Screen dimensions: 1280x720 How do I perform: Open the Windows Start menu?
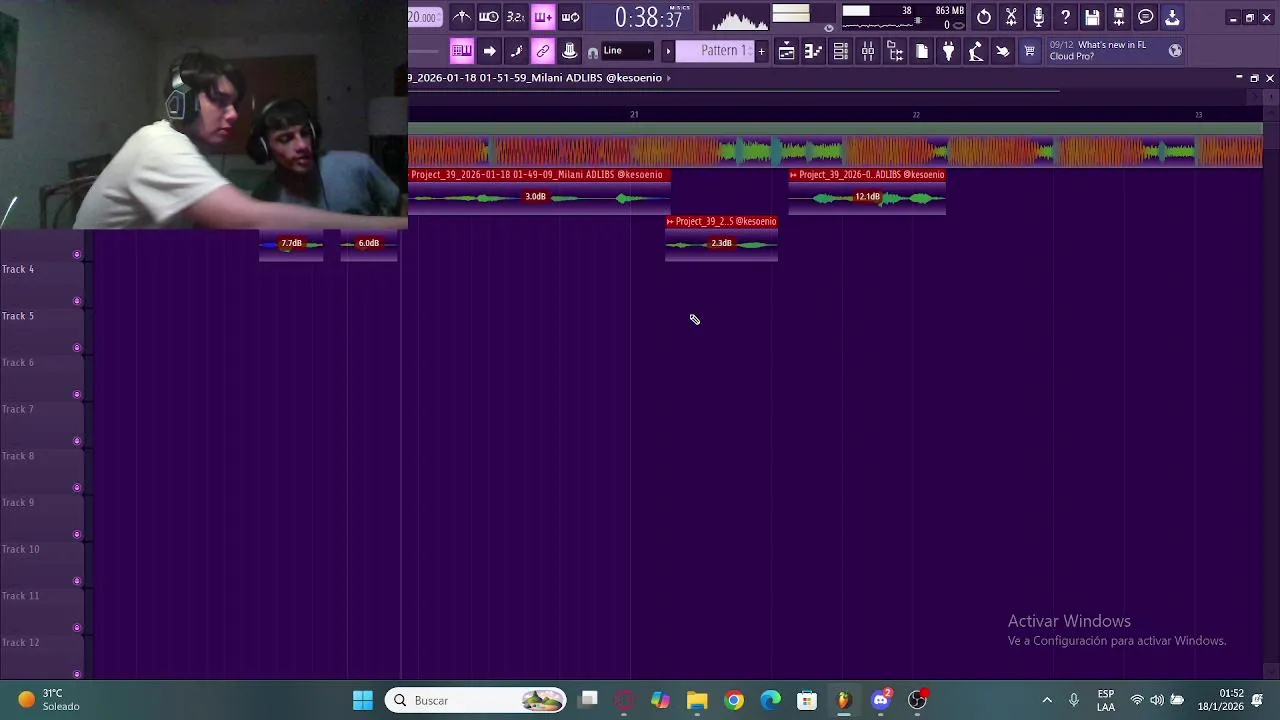(x=363, y=700)
